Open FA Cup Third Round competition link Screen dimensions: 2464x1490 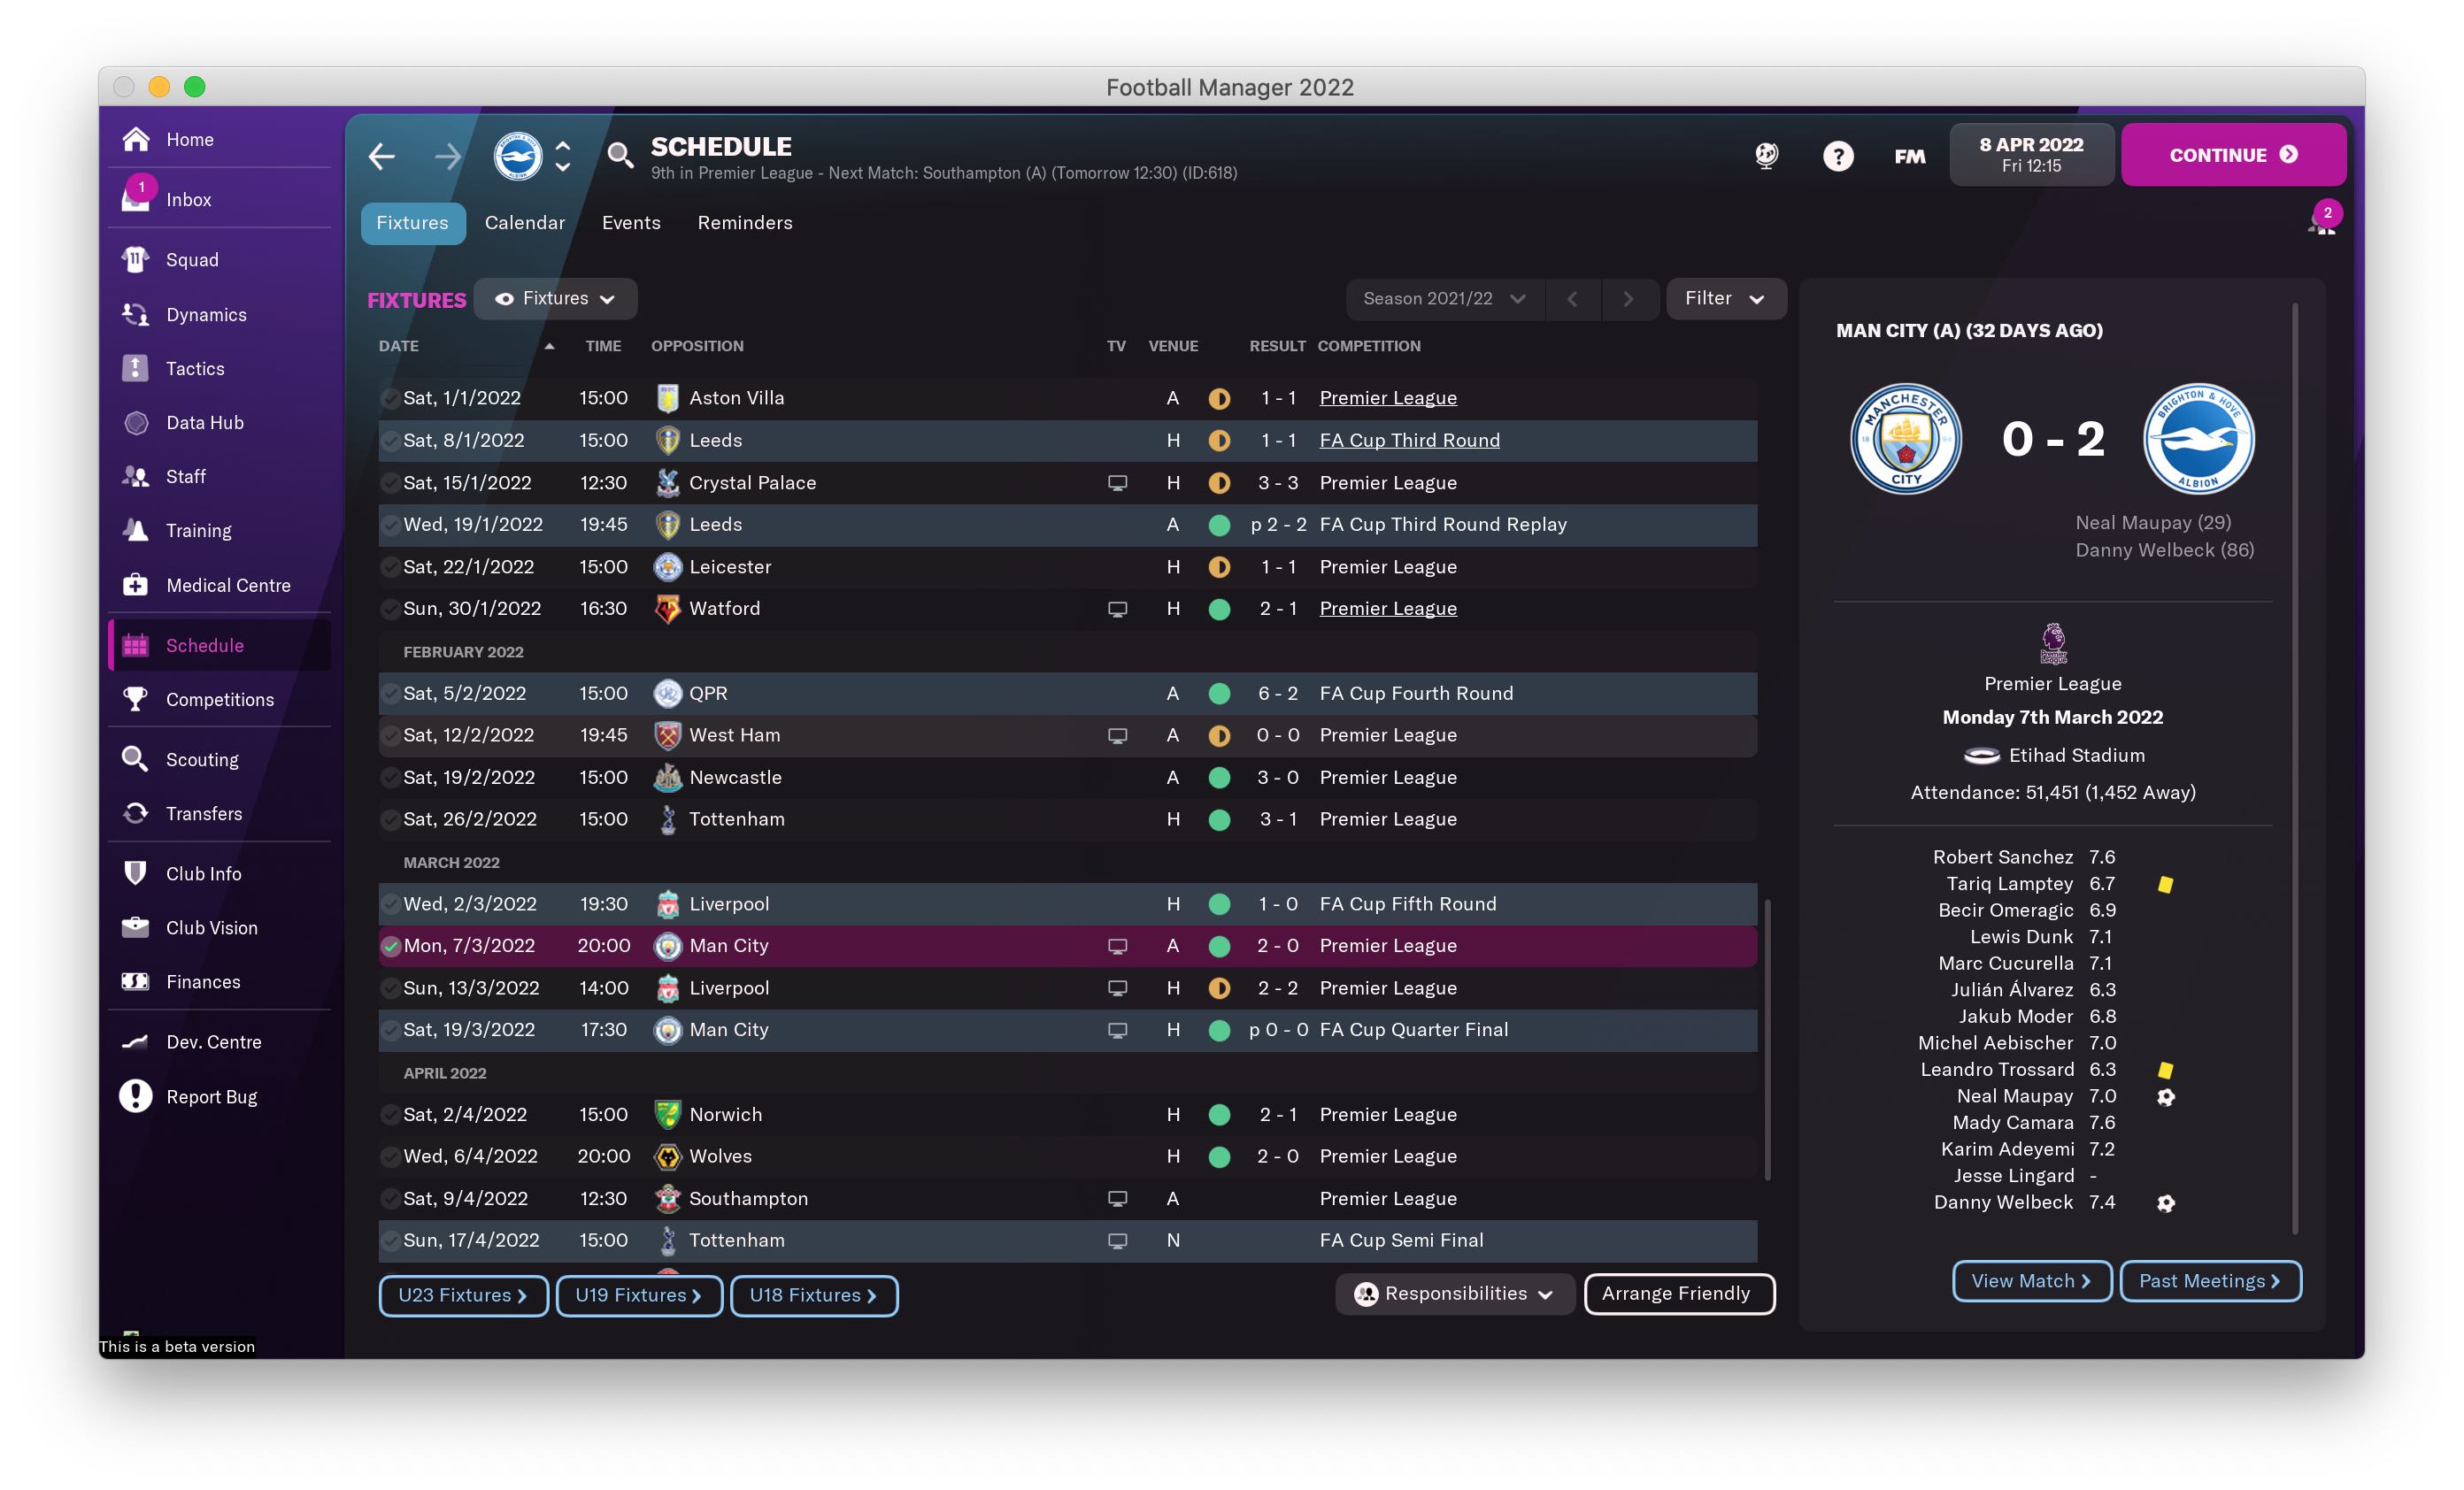pyautogui.click(x=1409, y=440)
